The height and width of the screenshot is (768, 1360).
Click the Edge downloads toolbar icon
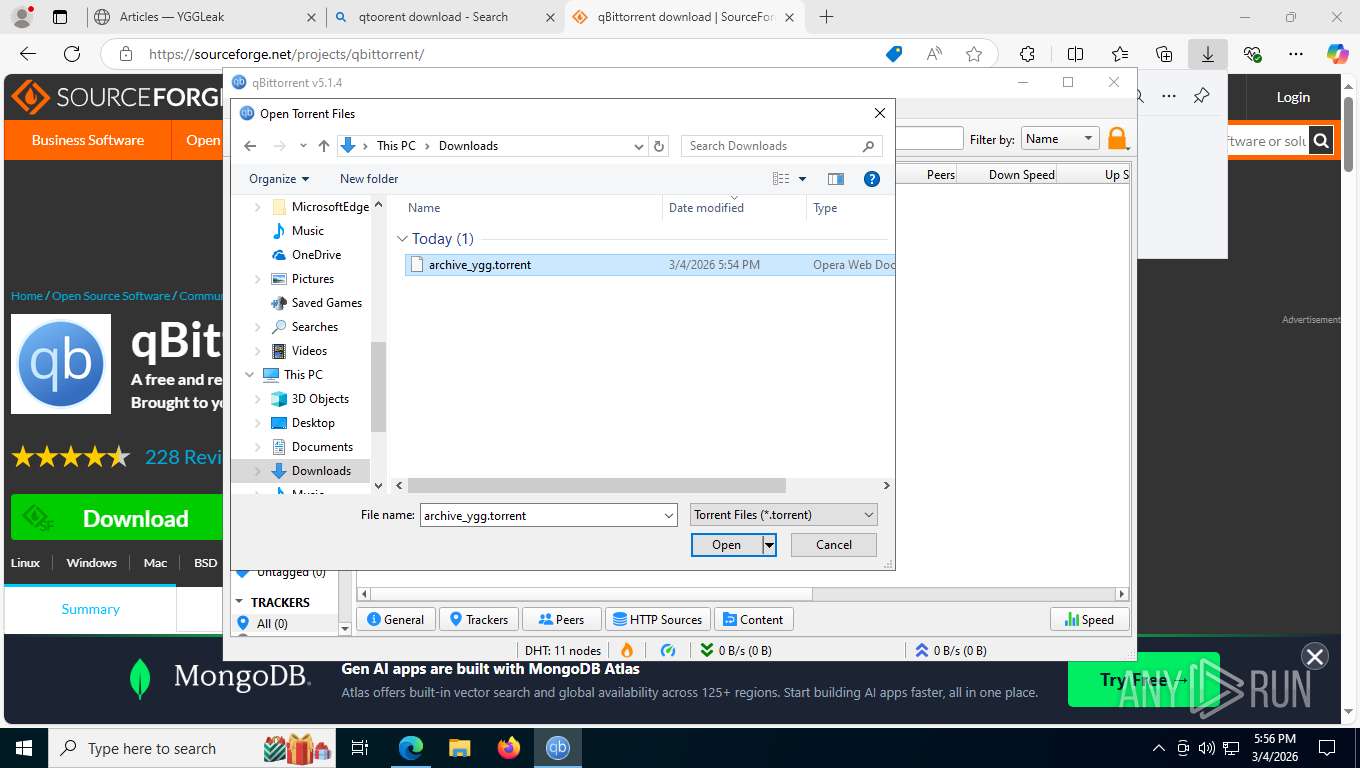click(1208, 54)
